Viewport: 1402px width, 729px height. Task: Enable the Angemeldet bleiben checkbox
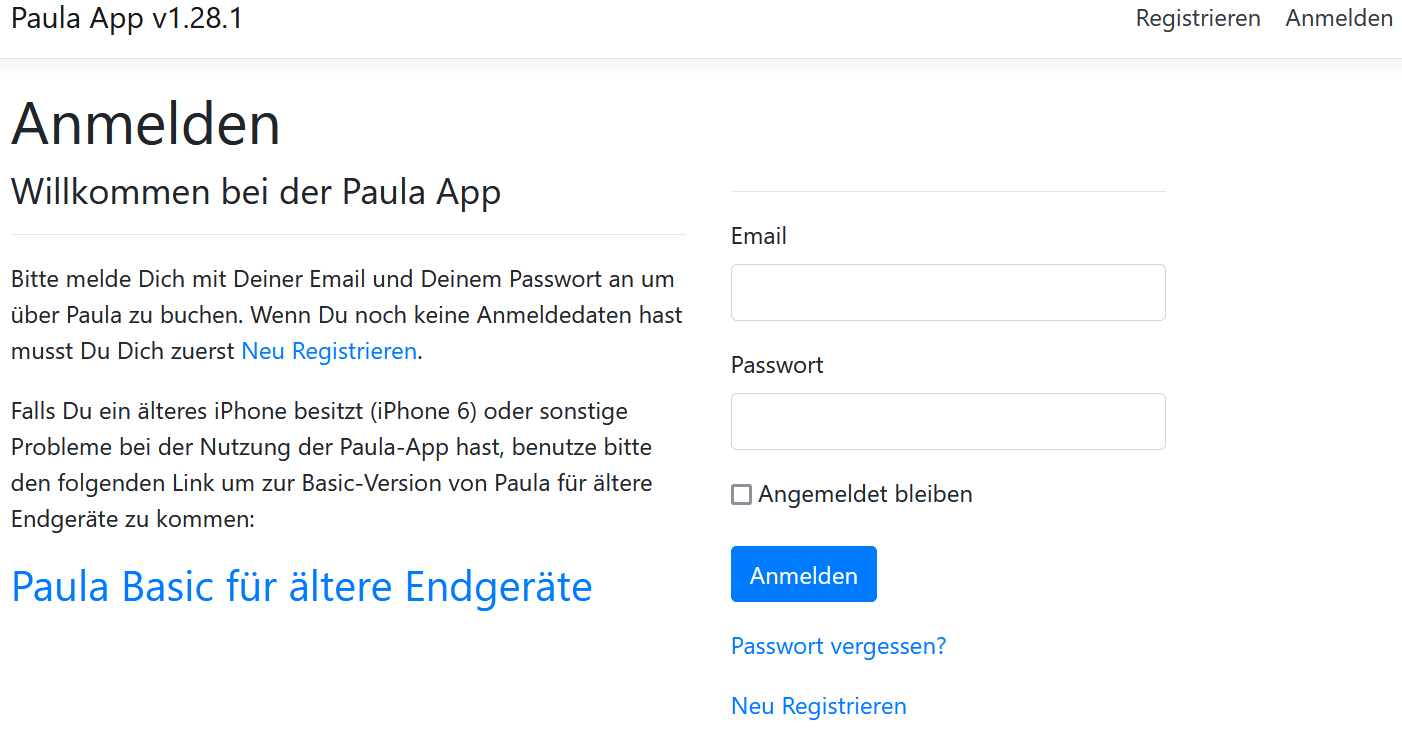pos(741,495)
